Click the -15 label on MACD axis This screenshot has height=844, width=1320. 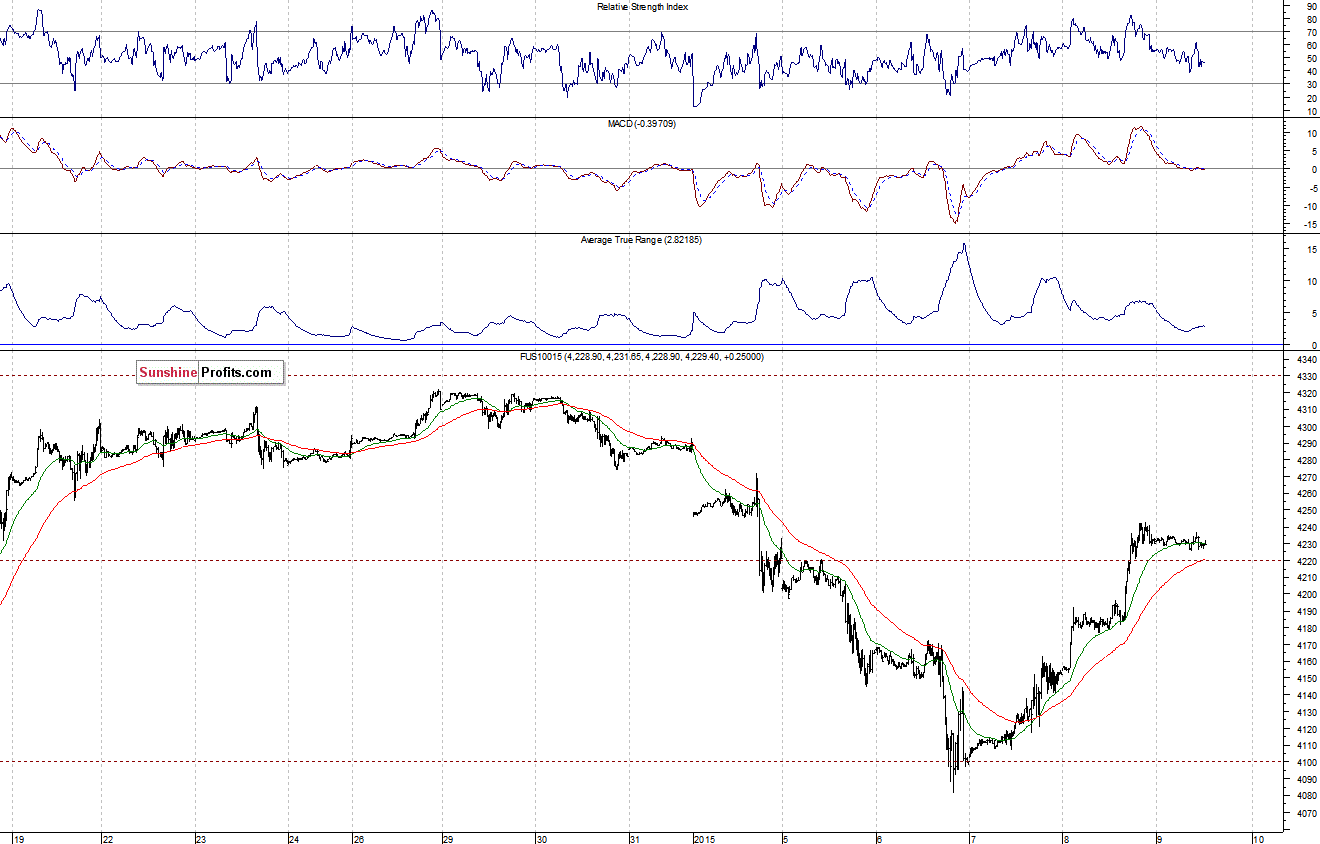click(x=1310, y=225)
